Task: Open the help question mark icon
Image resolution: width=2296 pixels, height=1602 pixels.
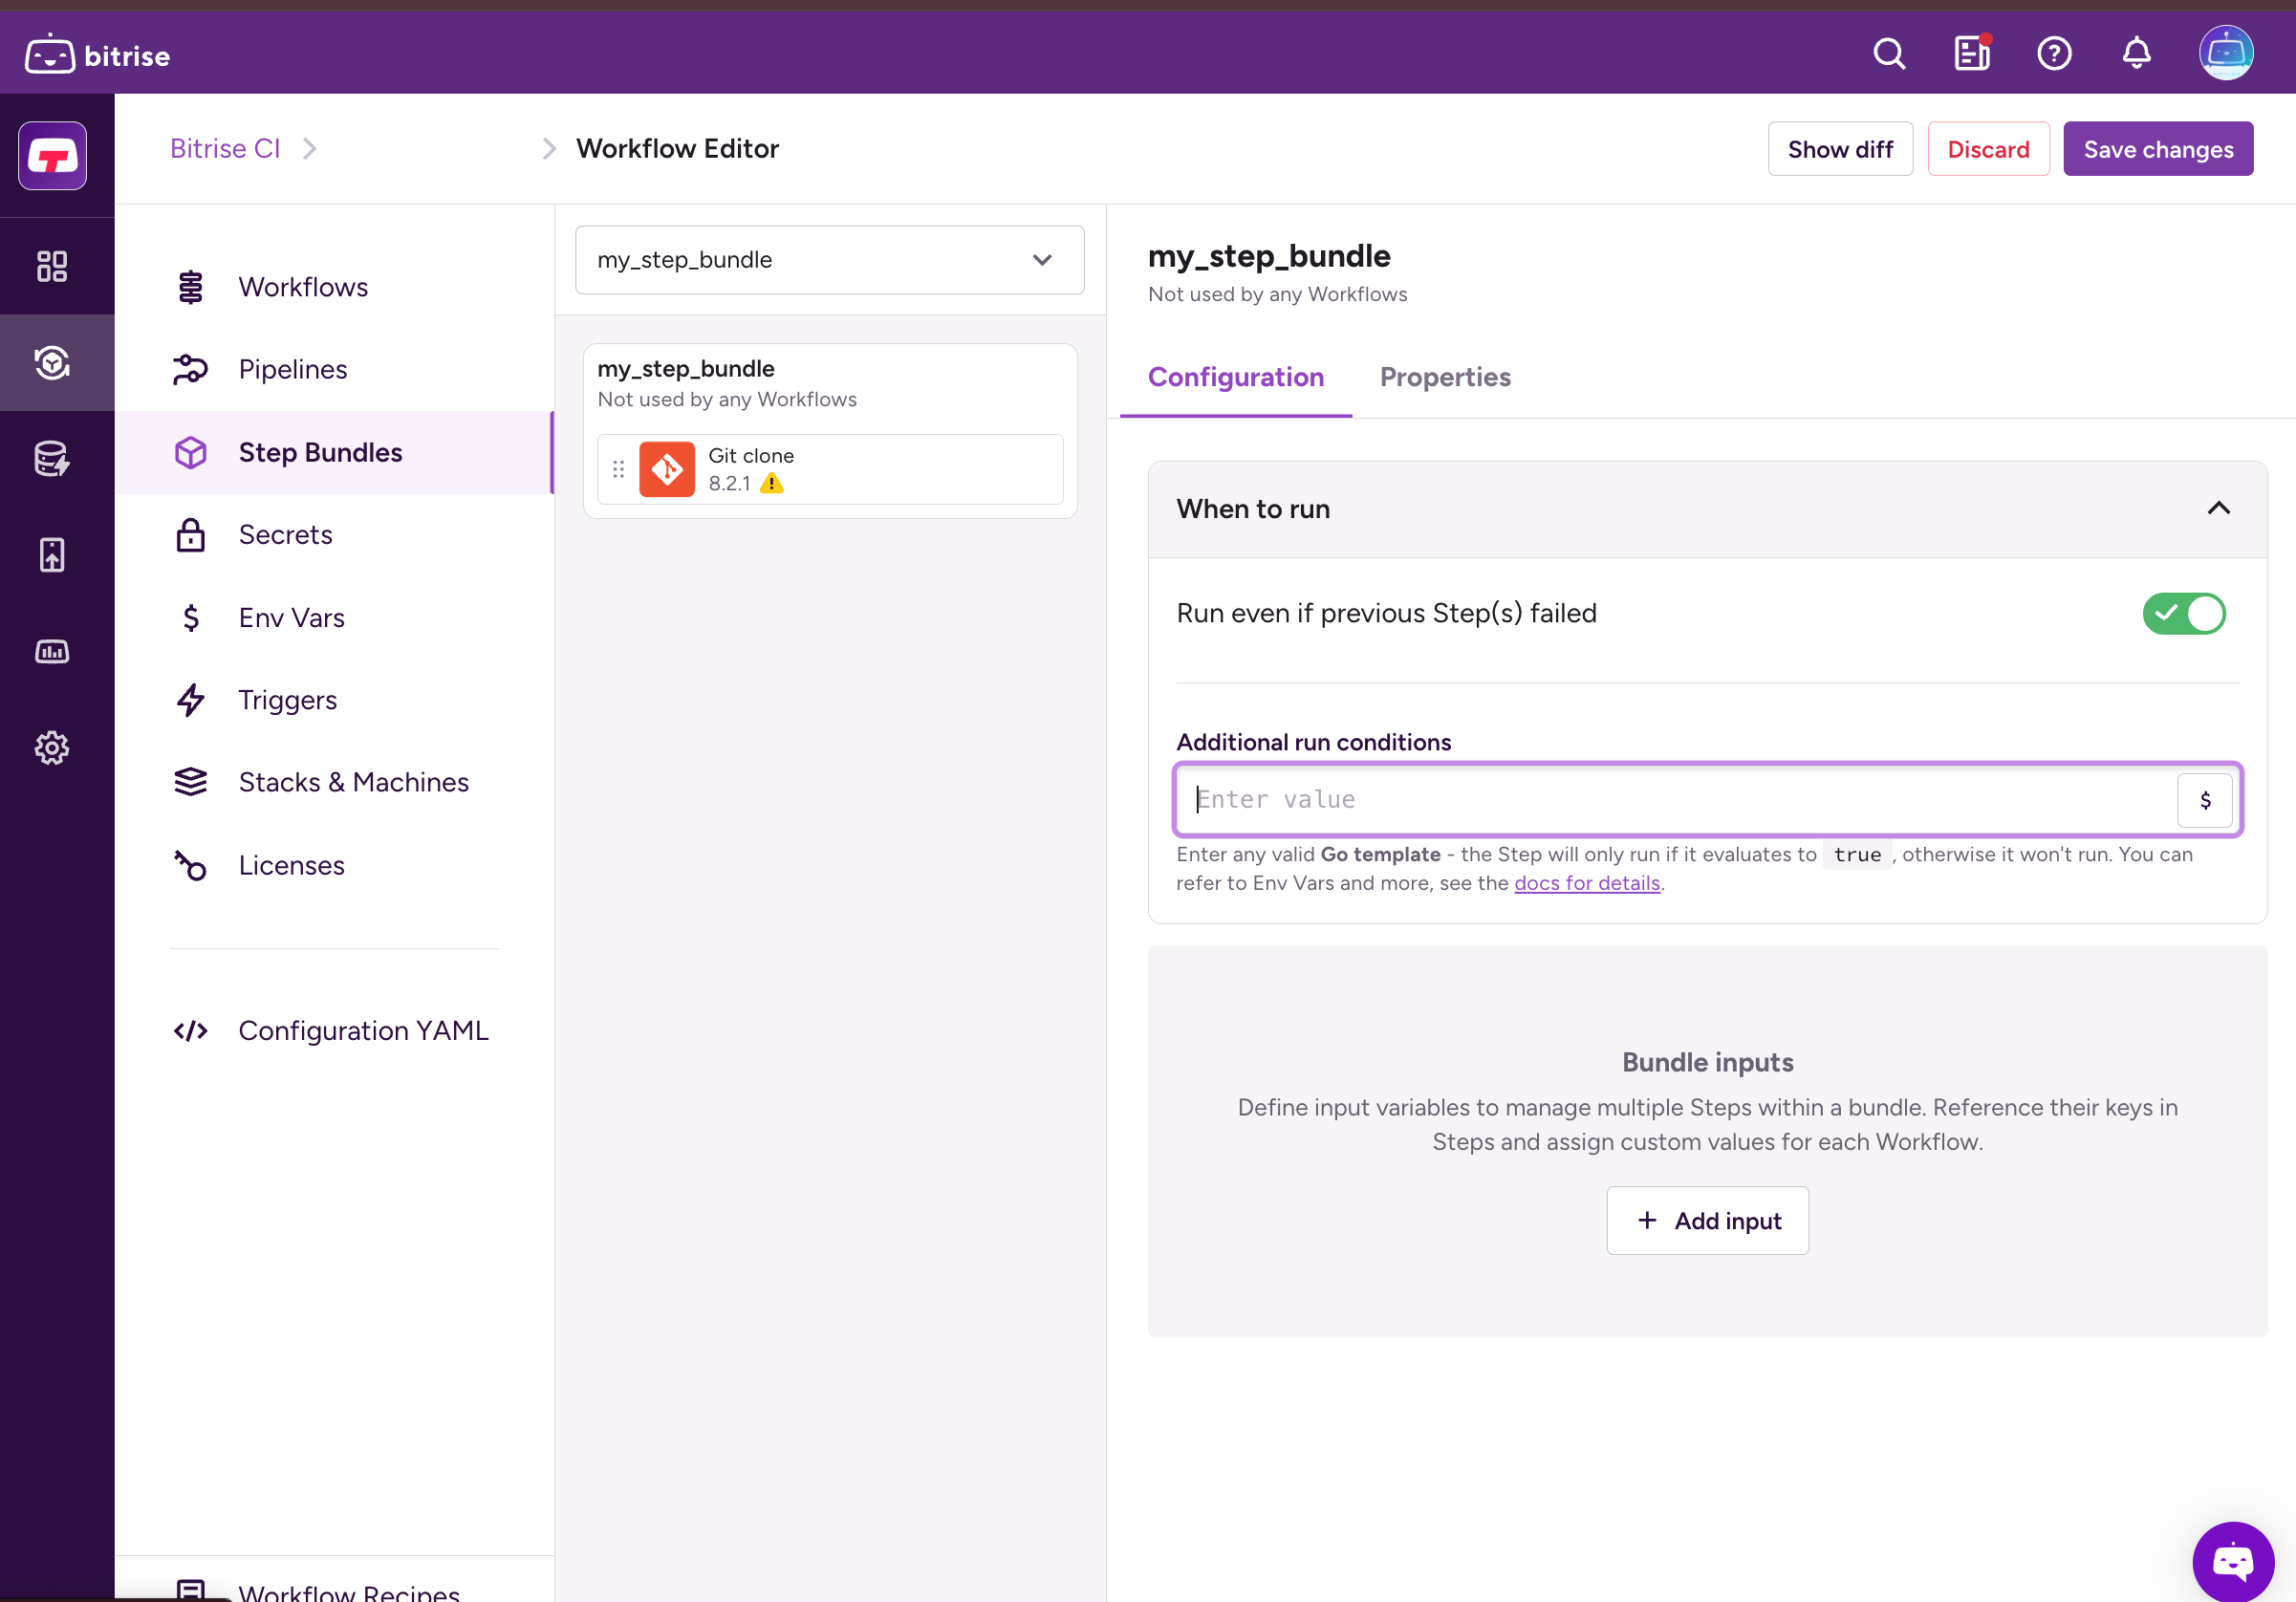Action: (x=2054, y=54)
